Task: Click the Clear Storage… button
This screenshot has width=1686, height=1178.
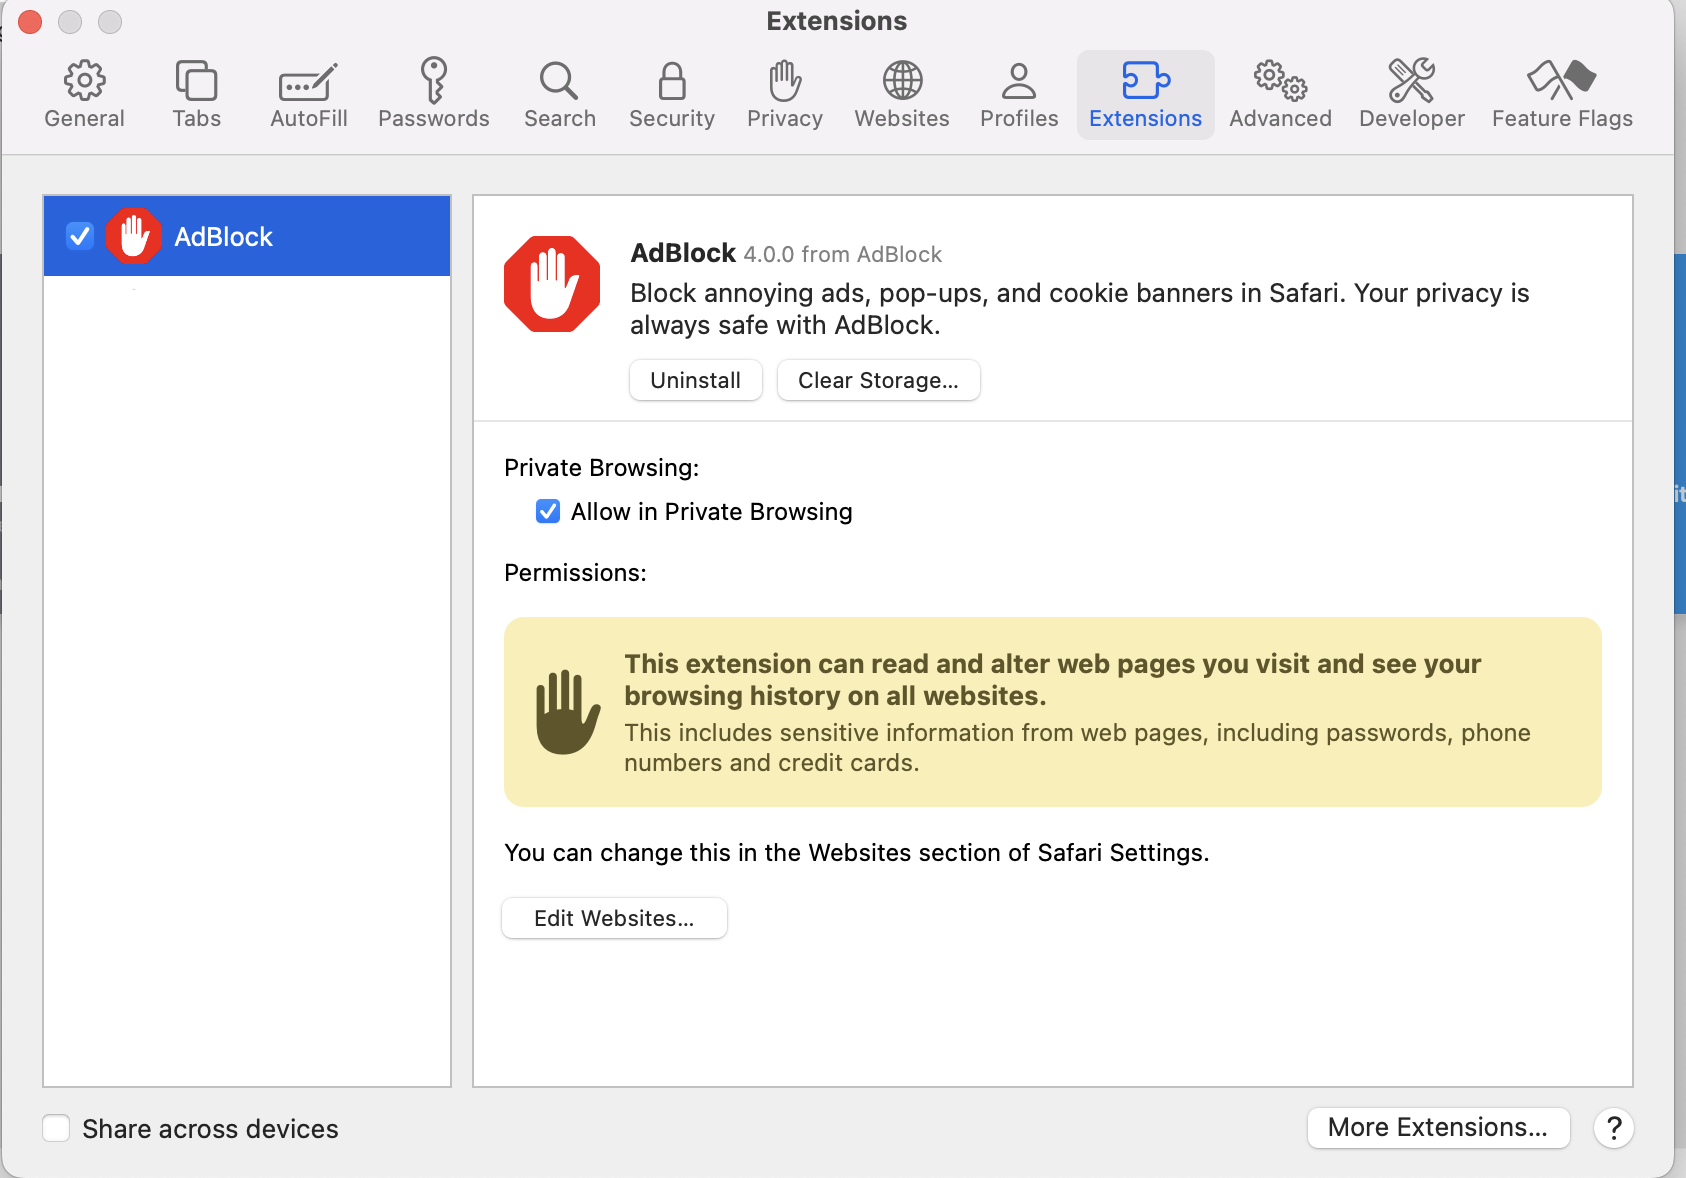Action: (x=878, y=380)
